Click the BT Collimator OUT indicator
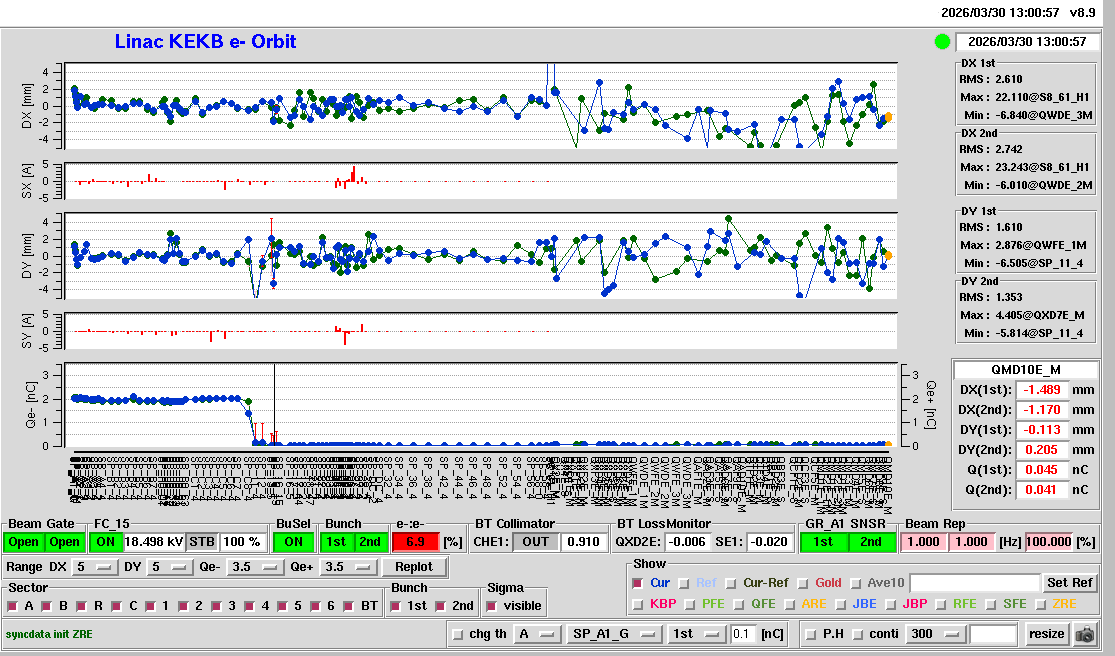 [536, 542]
